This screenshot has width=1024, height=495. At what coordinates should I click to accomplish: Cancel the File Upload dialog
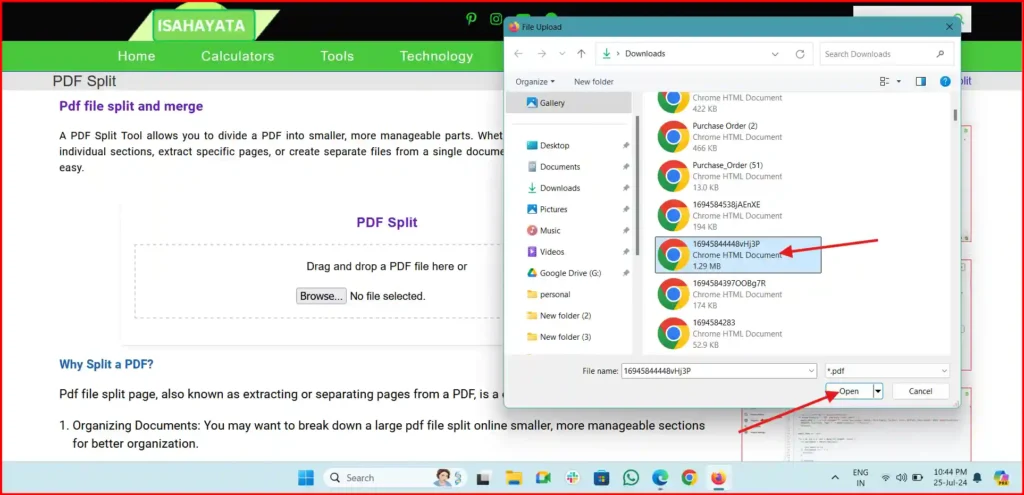tap(920, 391)
